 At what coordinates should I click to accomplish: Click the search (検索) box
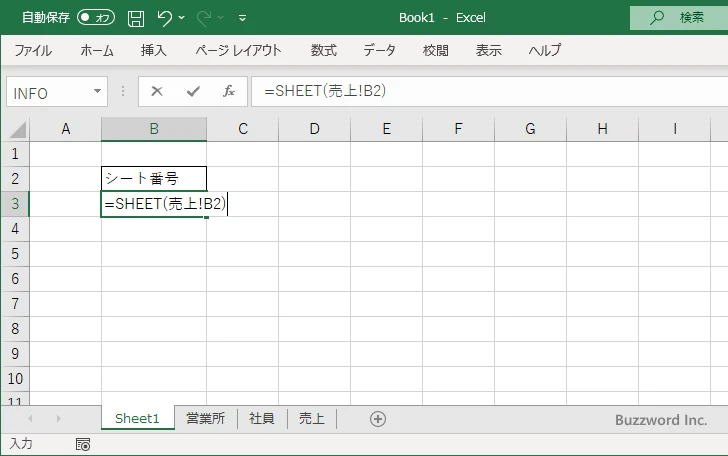coord(679,18)
